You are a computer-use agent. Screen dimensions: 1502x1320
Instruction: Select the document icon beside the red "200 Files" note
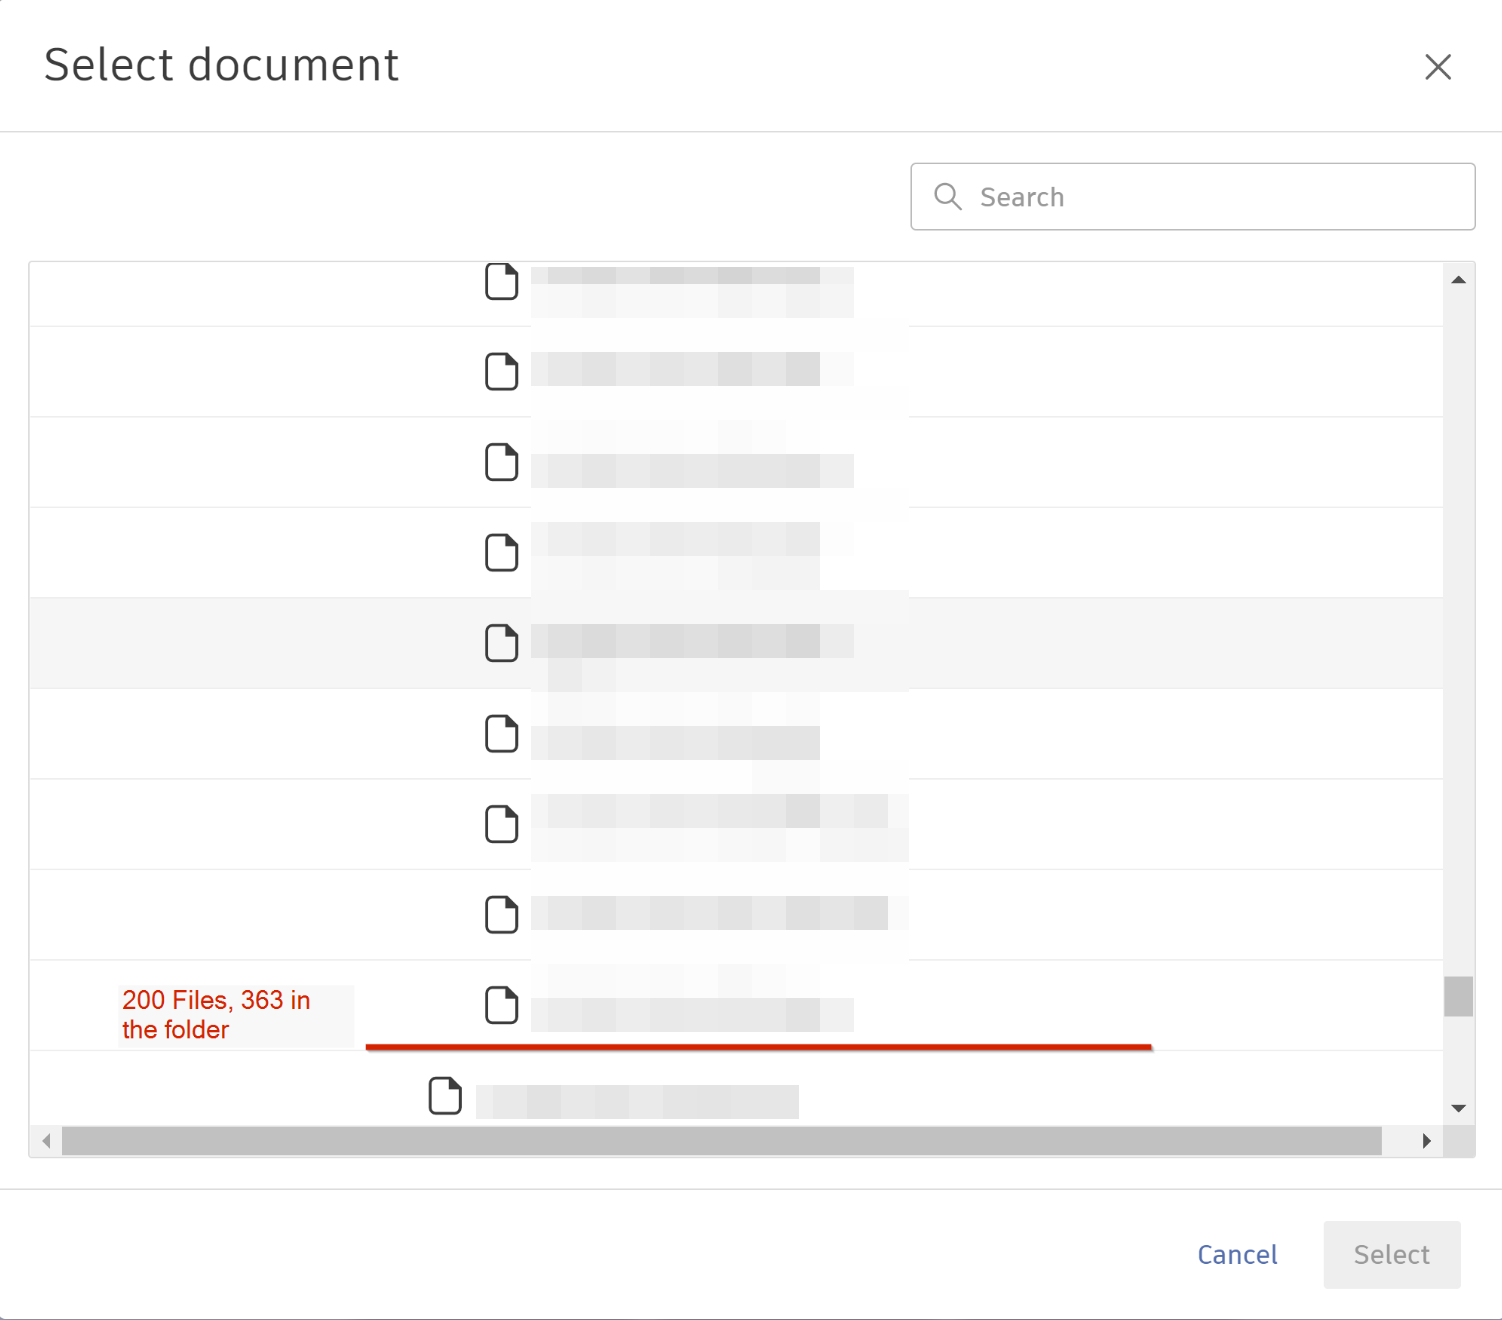[x=501, y=1005]
